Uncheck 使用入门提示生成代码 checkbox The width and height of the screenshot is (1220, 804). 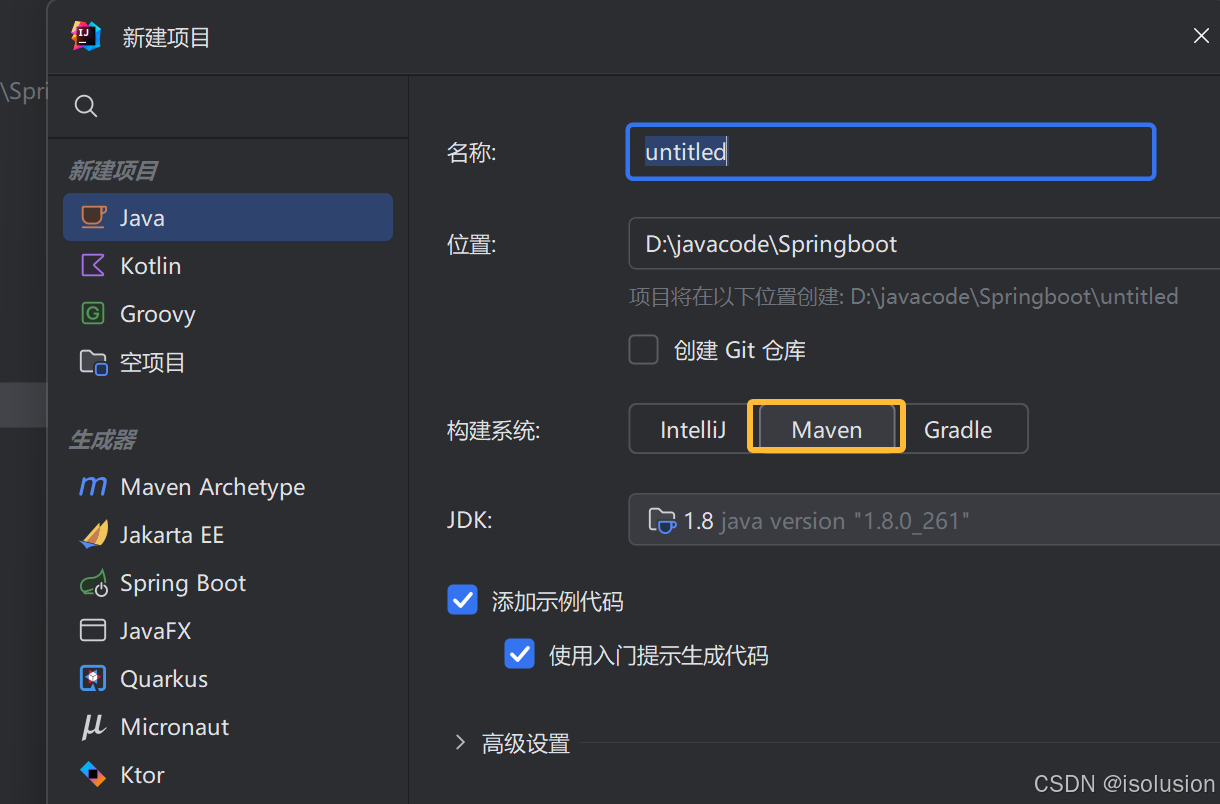(x=519, y=654)
